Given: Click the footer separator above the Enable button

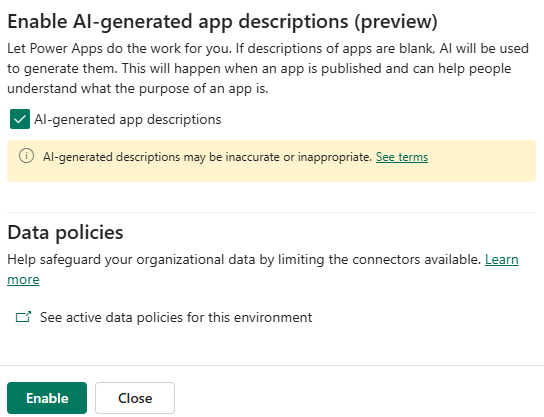Looking at the screenshot, I should (x=272, y=365).
